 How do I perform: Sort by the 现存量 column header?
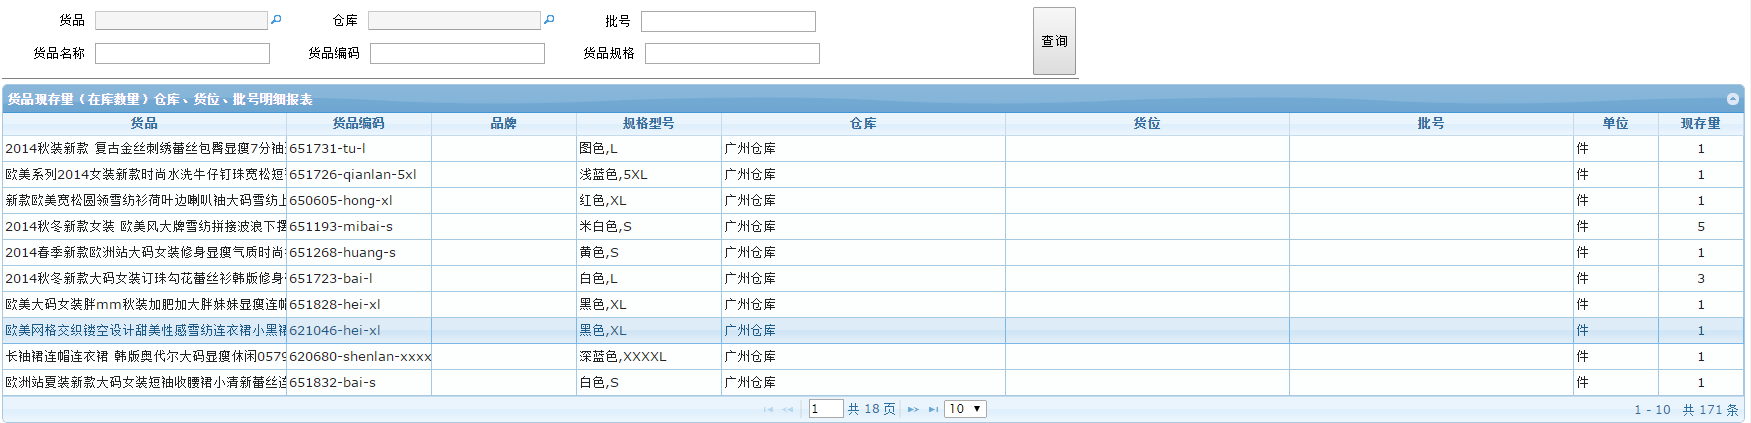tap(1700, 124)
